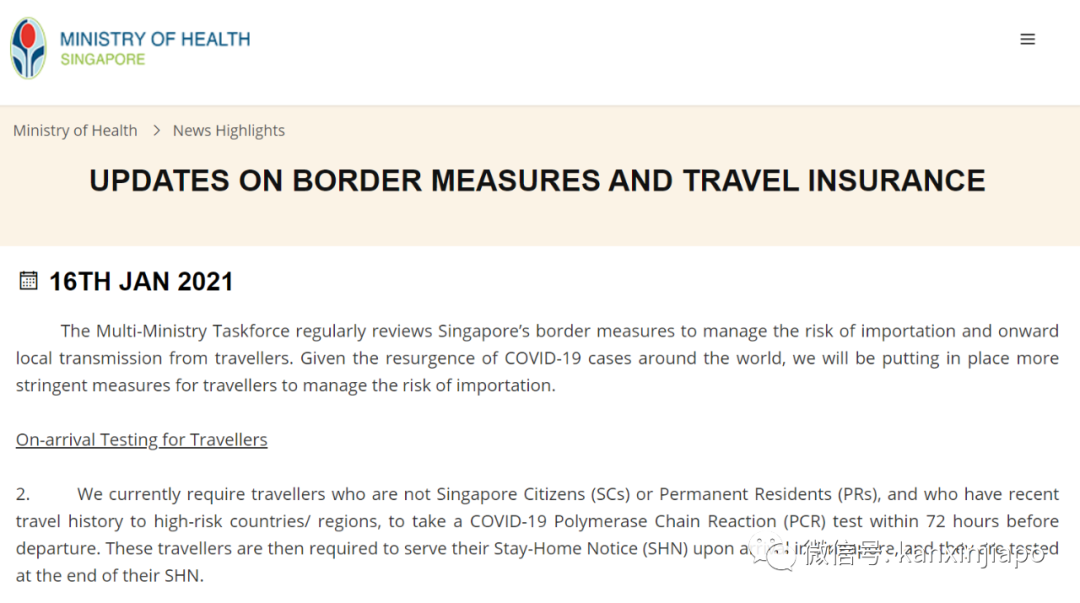The height and width of the screenshot is (603, 1080).
Task: Click the breadcrumb chevron separator
Action: tap(157, 130)
